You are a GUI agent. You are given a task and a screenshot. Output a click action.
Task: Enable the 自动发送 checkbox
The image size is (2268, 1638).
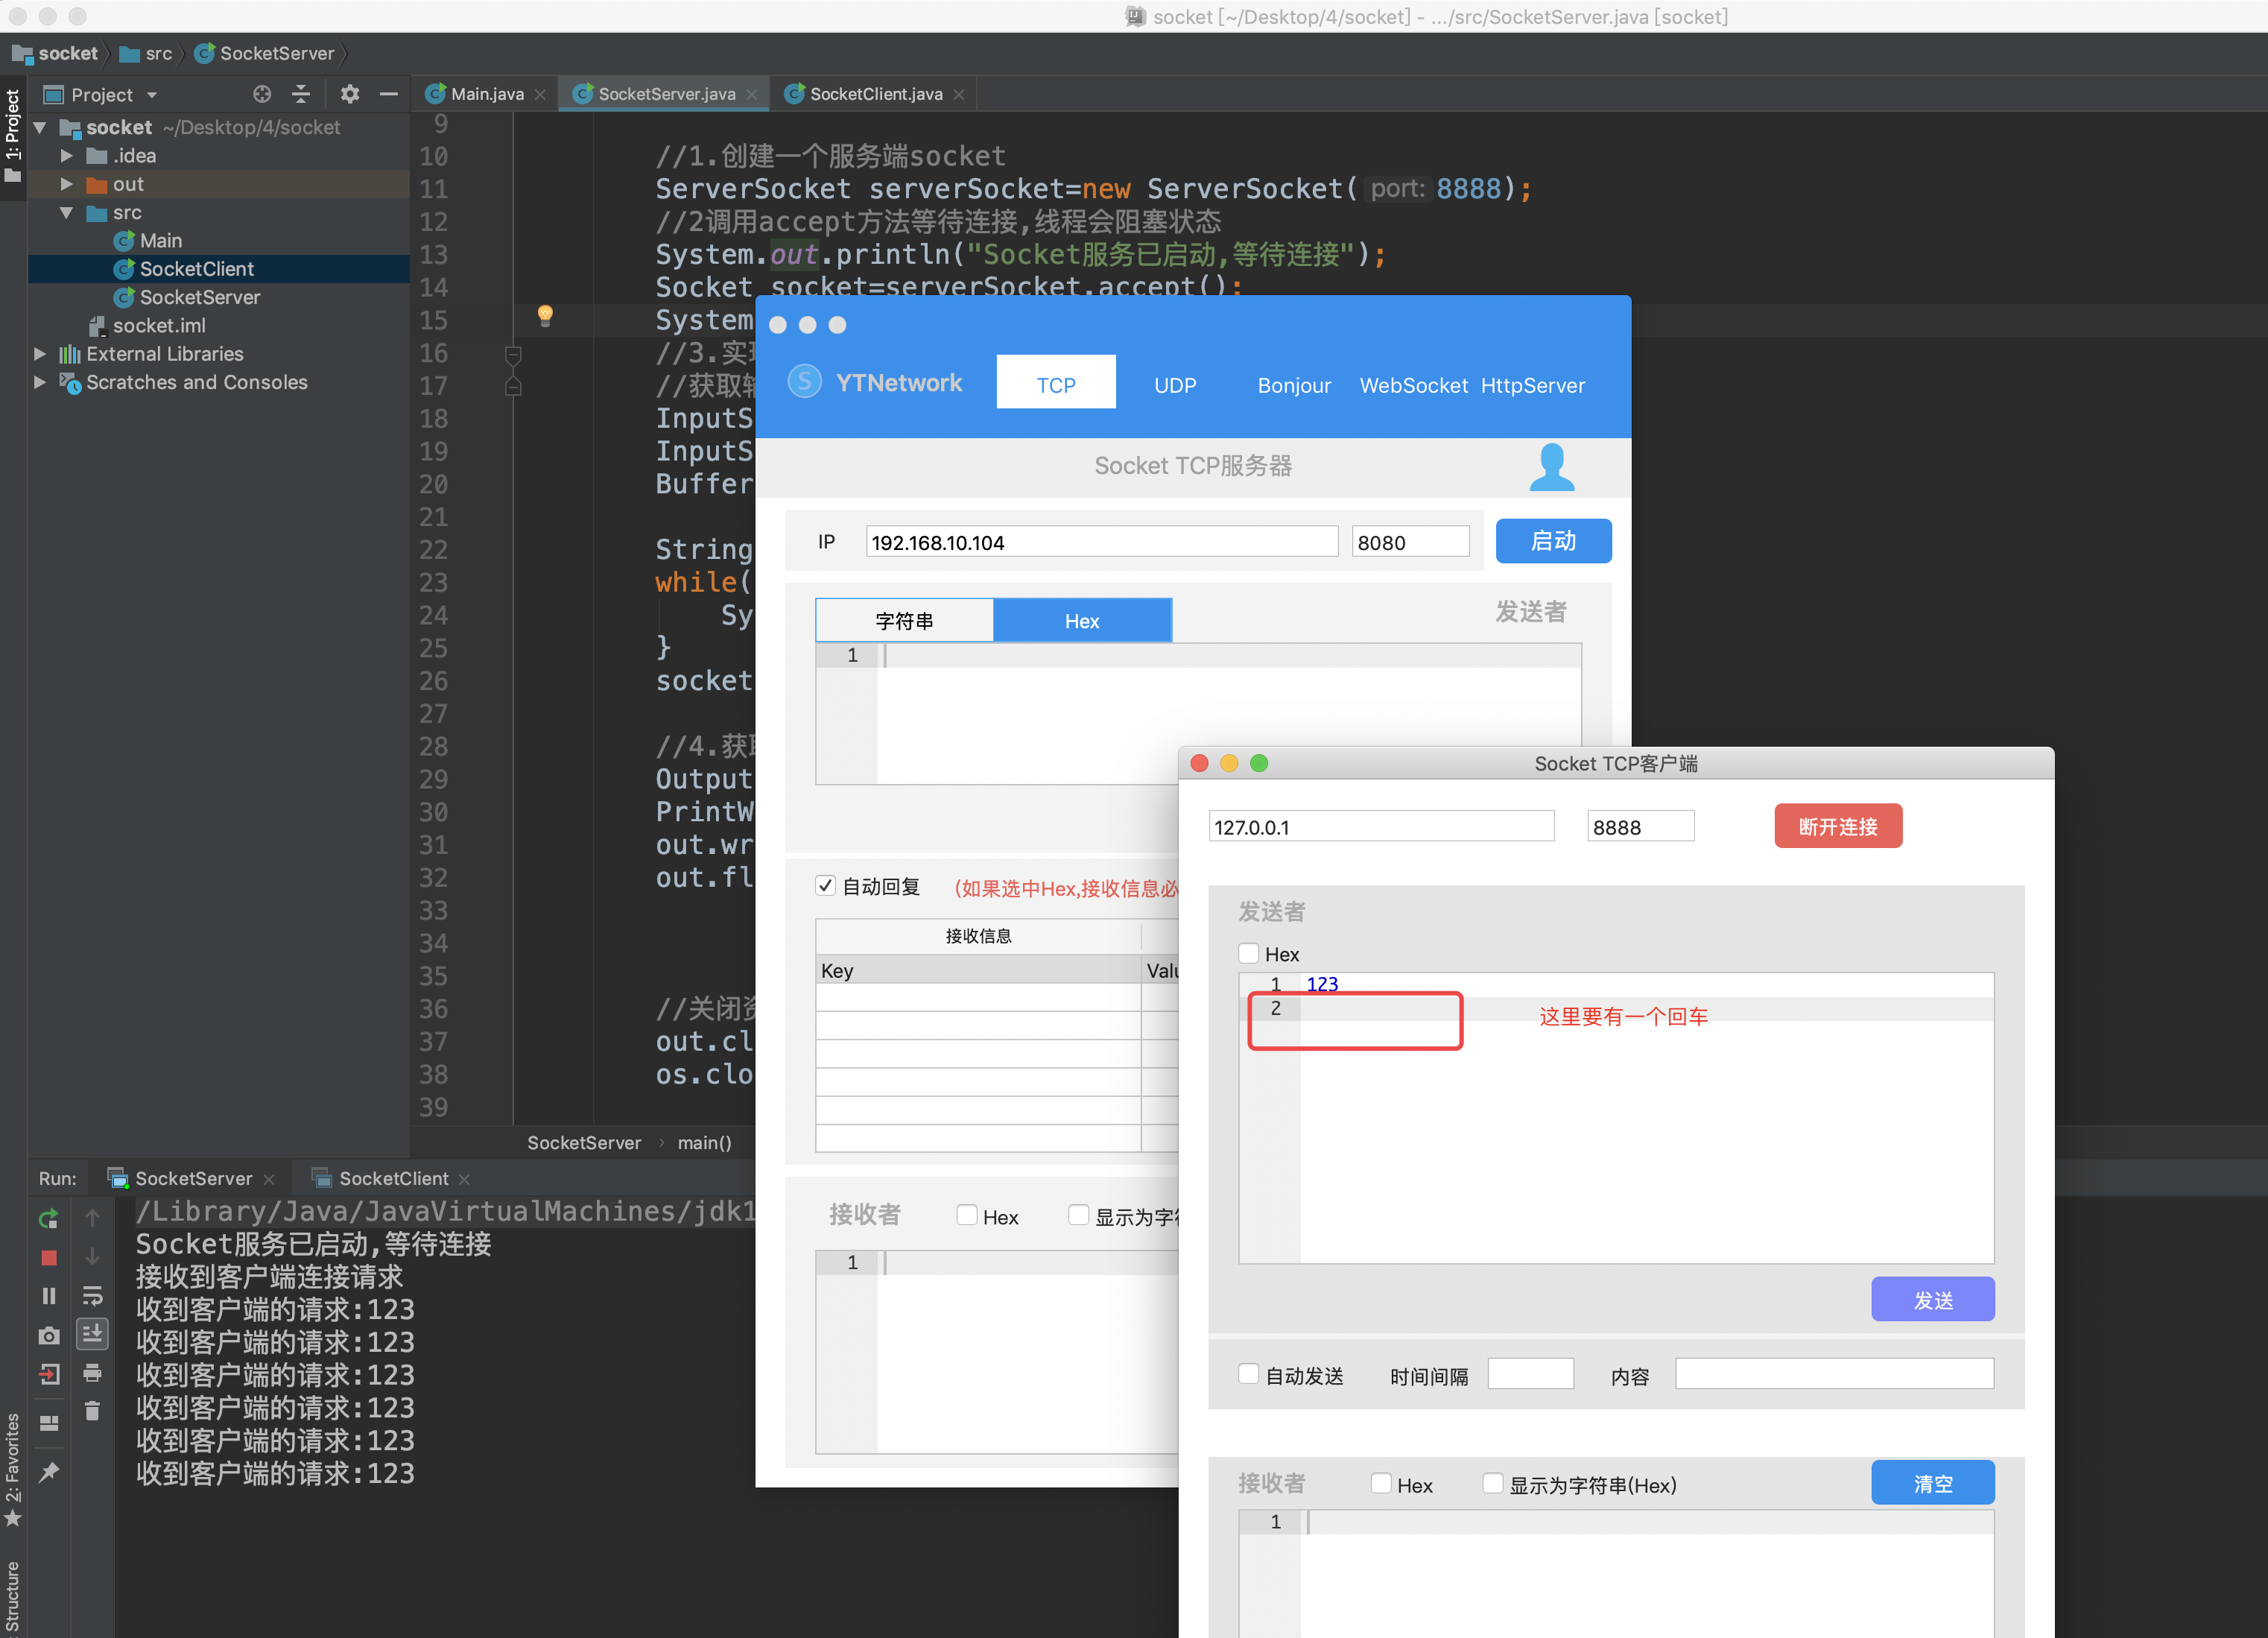1249,1374
